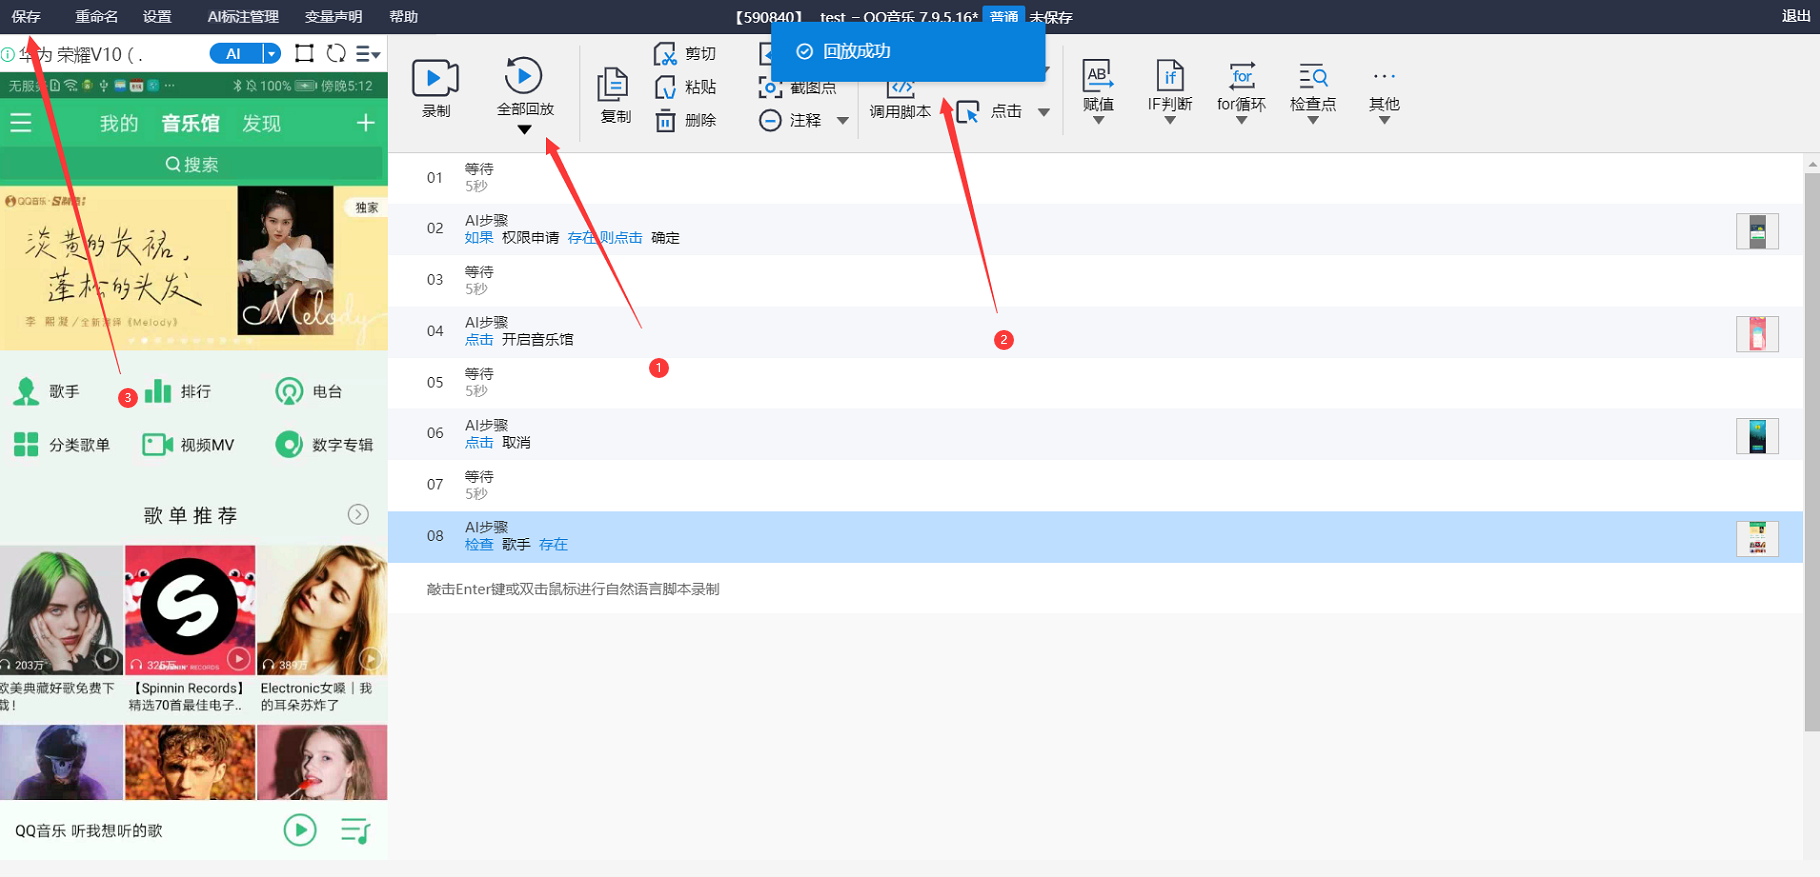Click the device screen rotate/refresh icon
This screenshot has height=877, width=1820.
pyautogui.click(x=336, y=54)
